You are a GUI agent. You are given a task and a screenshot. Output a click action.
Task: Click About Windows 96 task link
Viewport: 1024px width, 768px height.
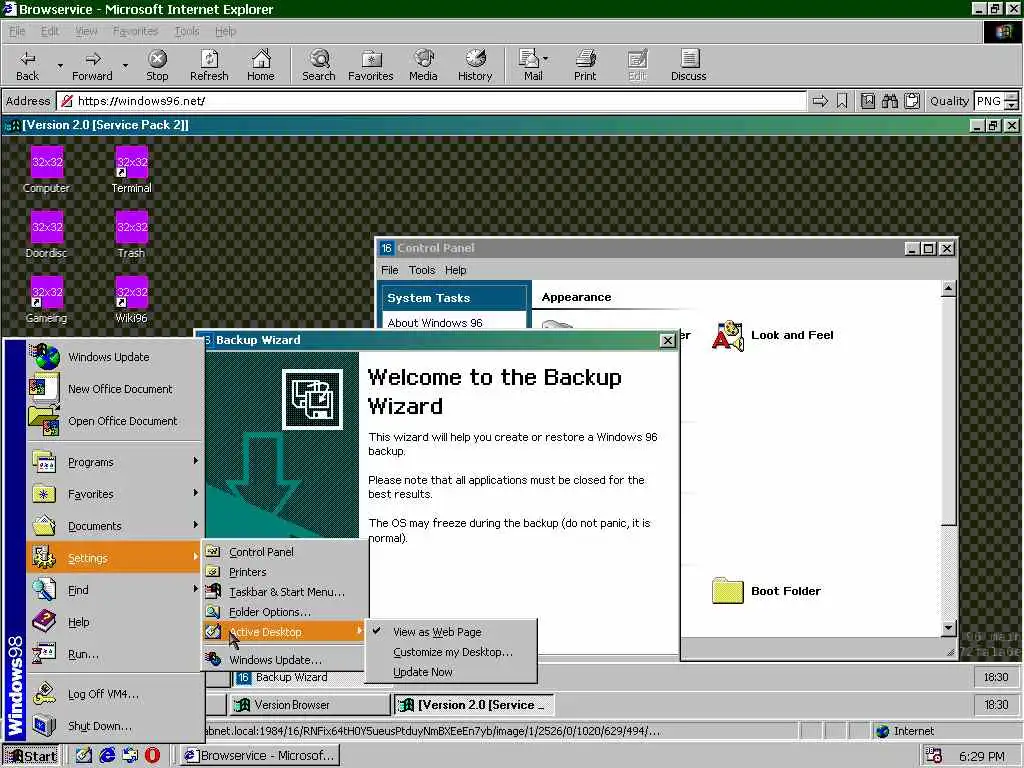click(435, 323)
